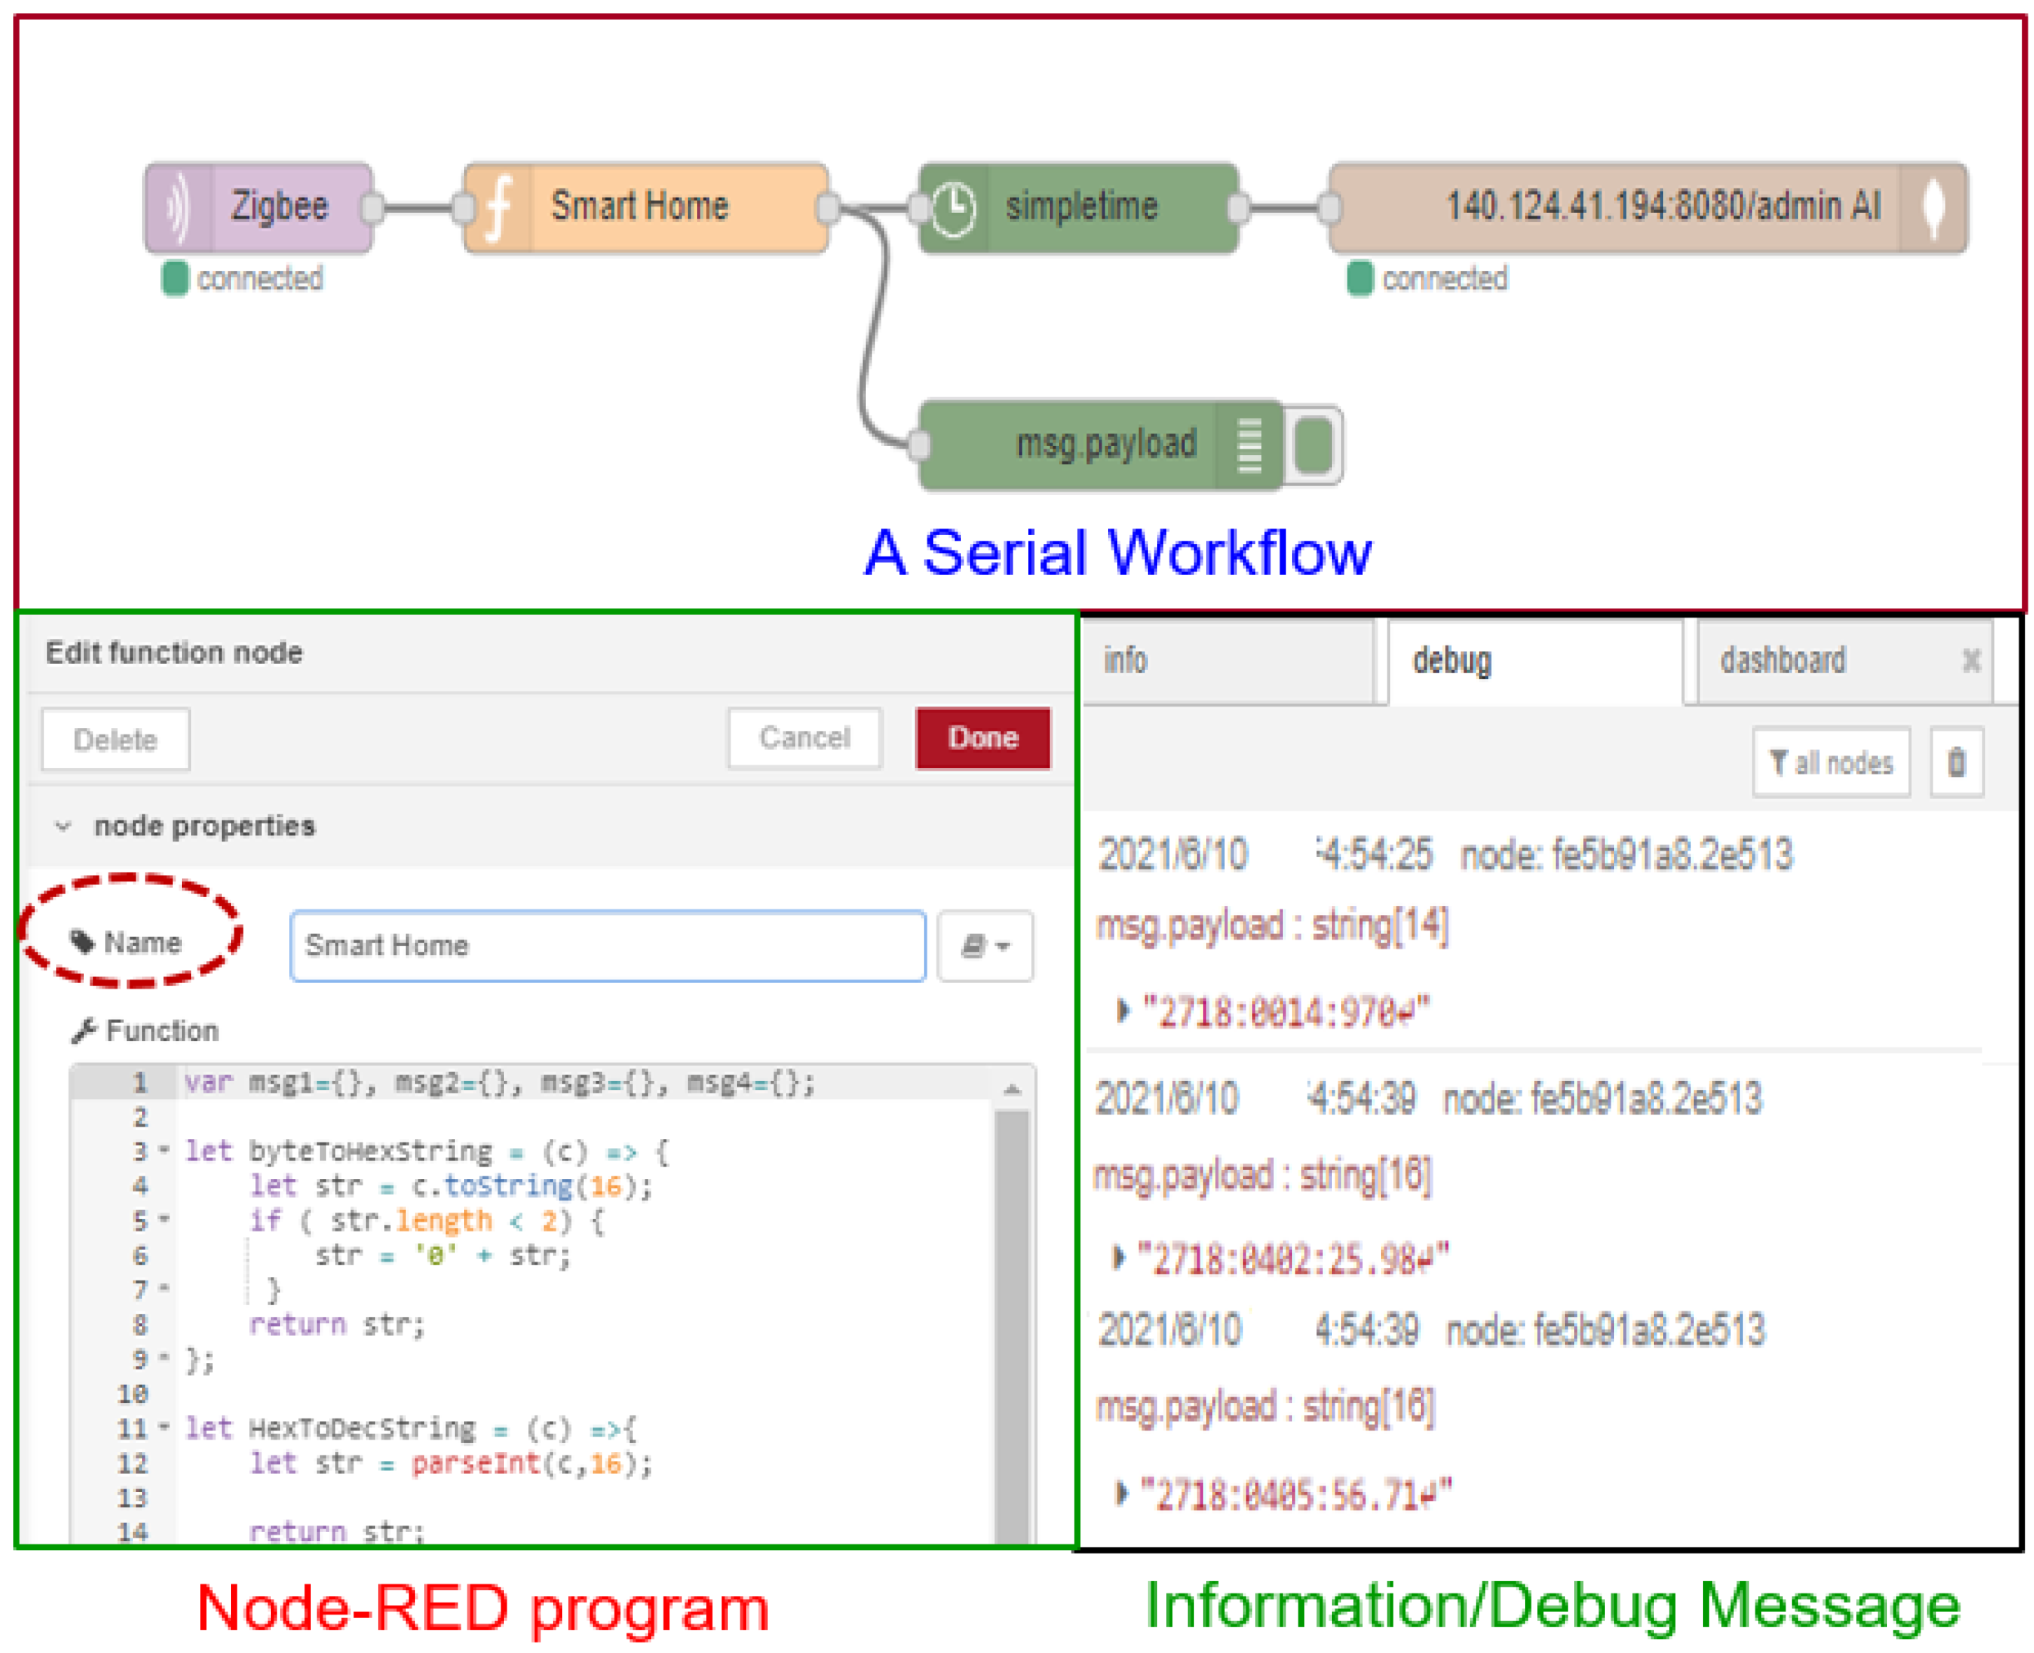Clear debug messages with trash icon
This screenshot has height=1653, width=2034.
[1956, 762]
